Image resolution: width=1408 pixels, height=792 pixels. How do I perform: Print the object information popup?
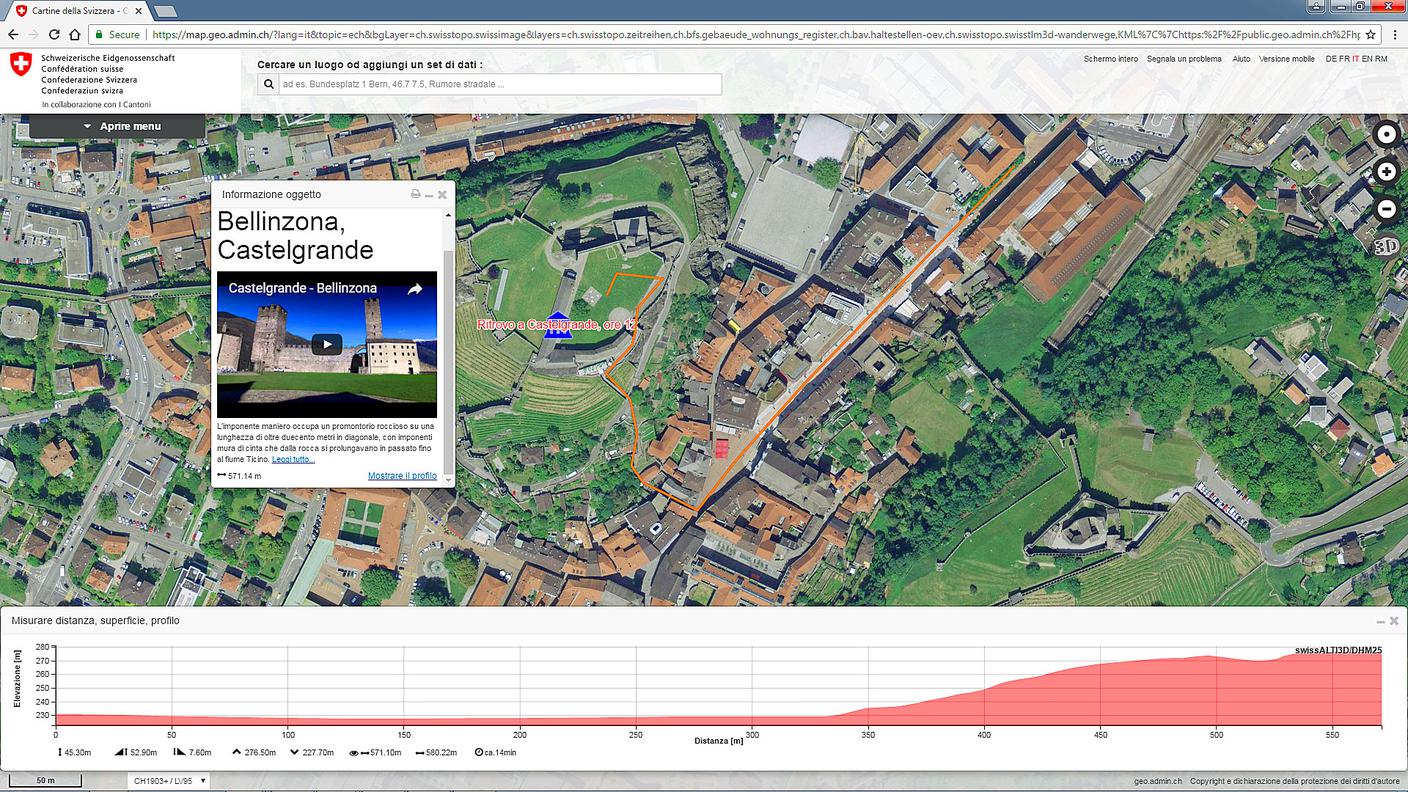[416, 194]
